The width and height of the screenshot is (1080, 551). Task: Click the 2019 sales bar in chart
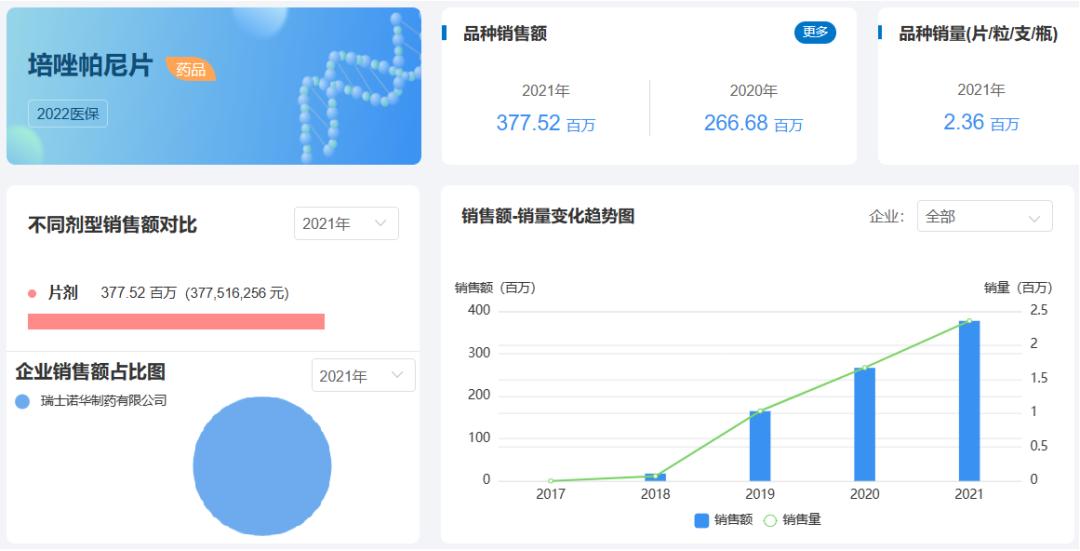760,446
